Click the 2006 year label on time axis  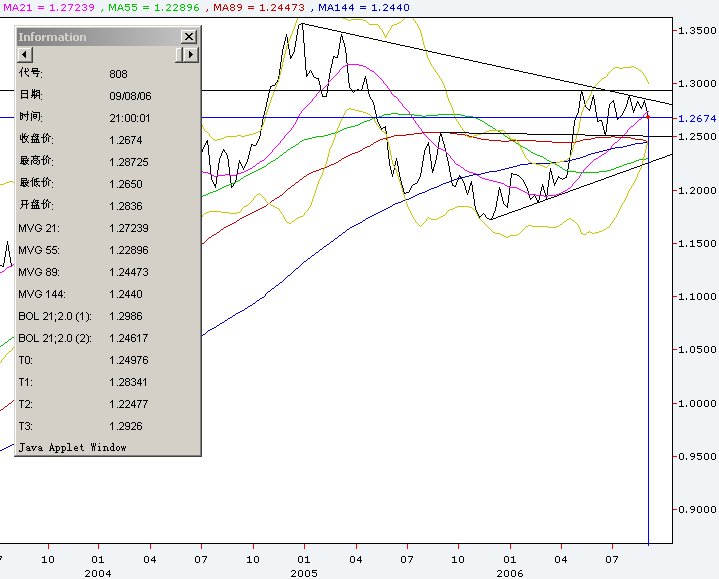[510, 573]
